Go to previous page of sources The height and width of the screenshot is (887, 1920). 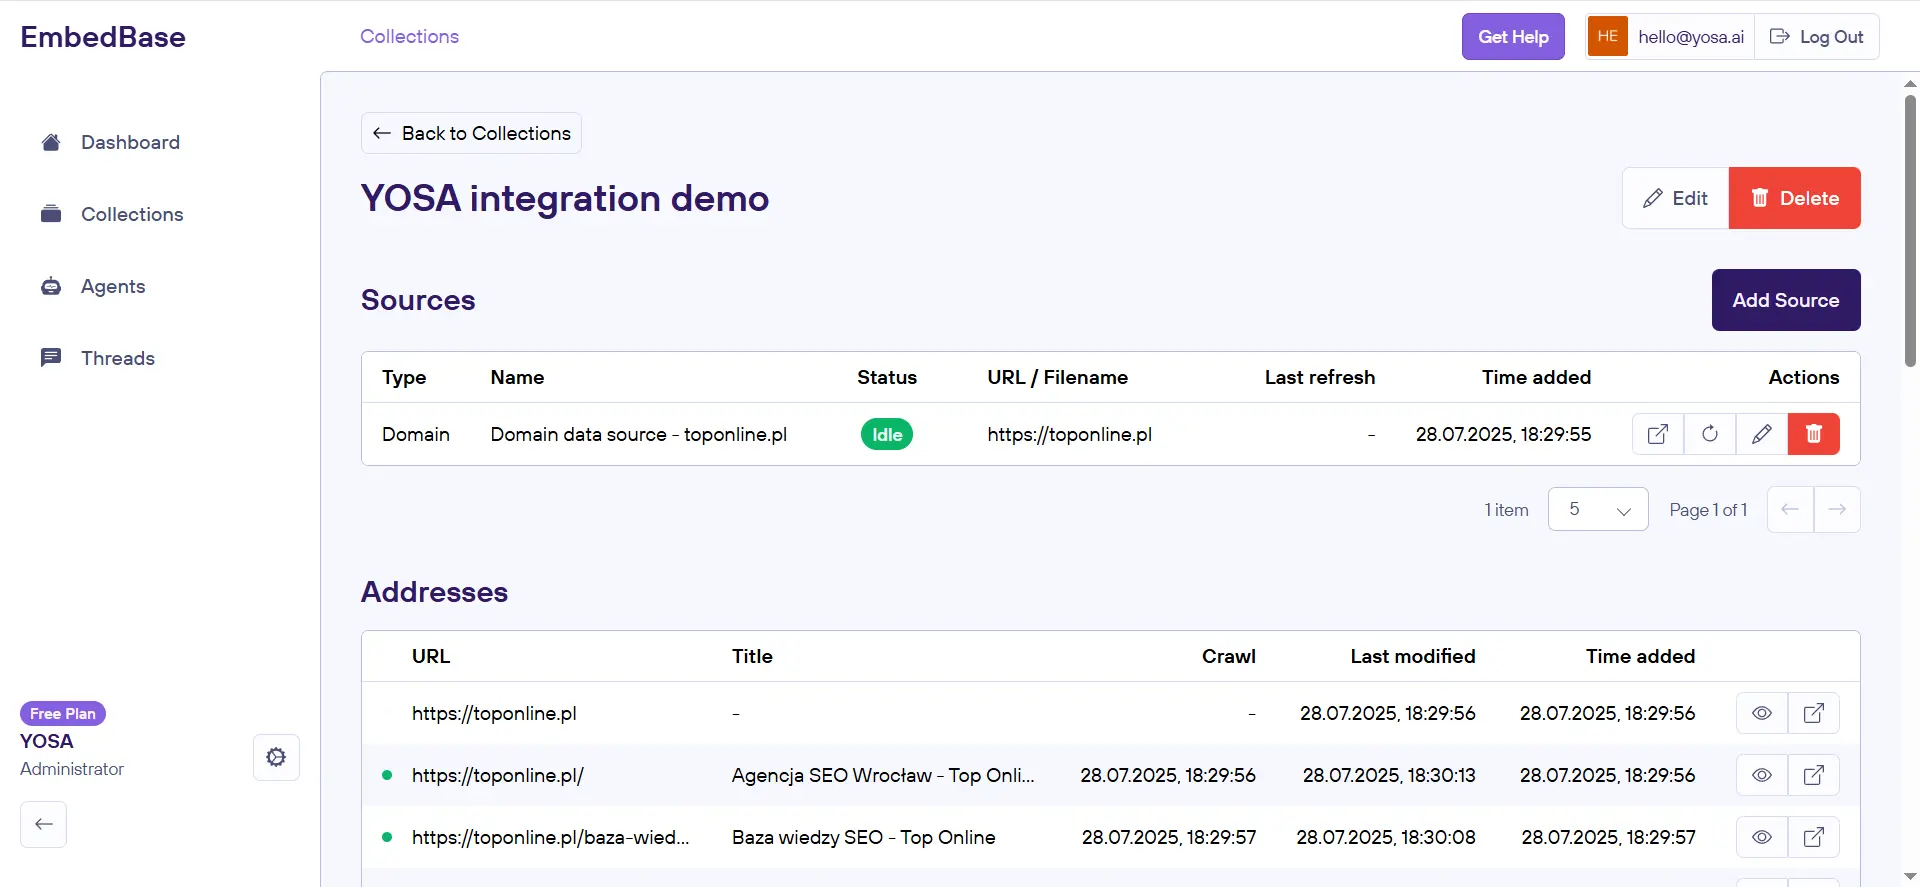[x=1790, y=510]
